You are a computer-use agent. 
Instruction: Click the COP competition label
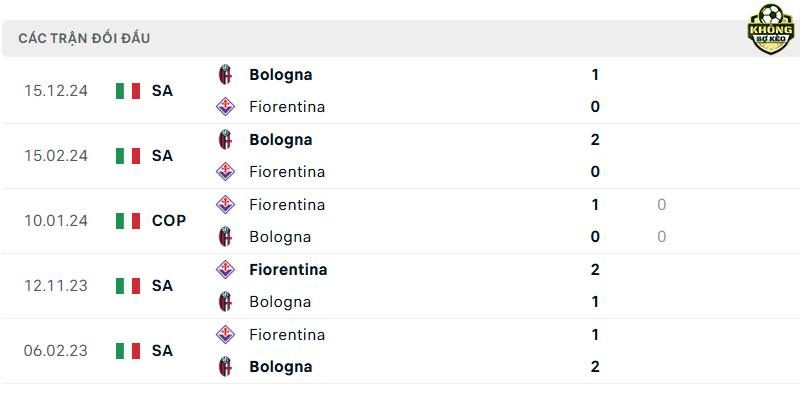(x=169, y=221)
